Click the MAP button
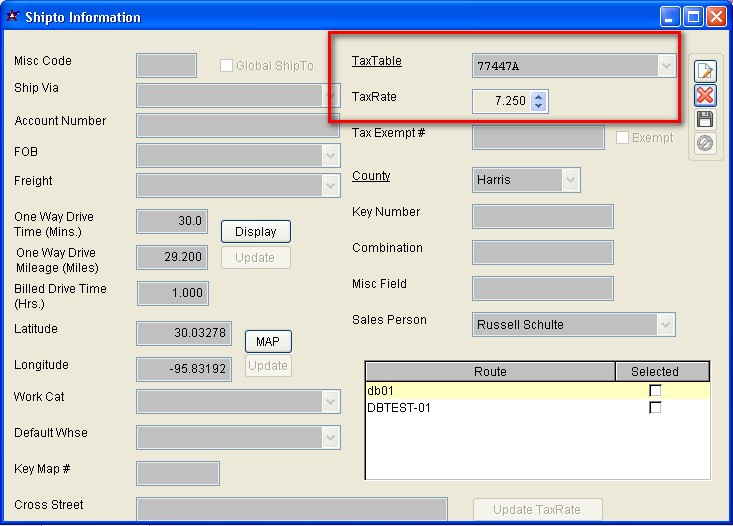Image resolution: width=733 pixels, height=526 pixels. click(x=267, y=342)
